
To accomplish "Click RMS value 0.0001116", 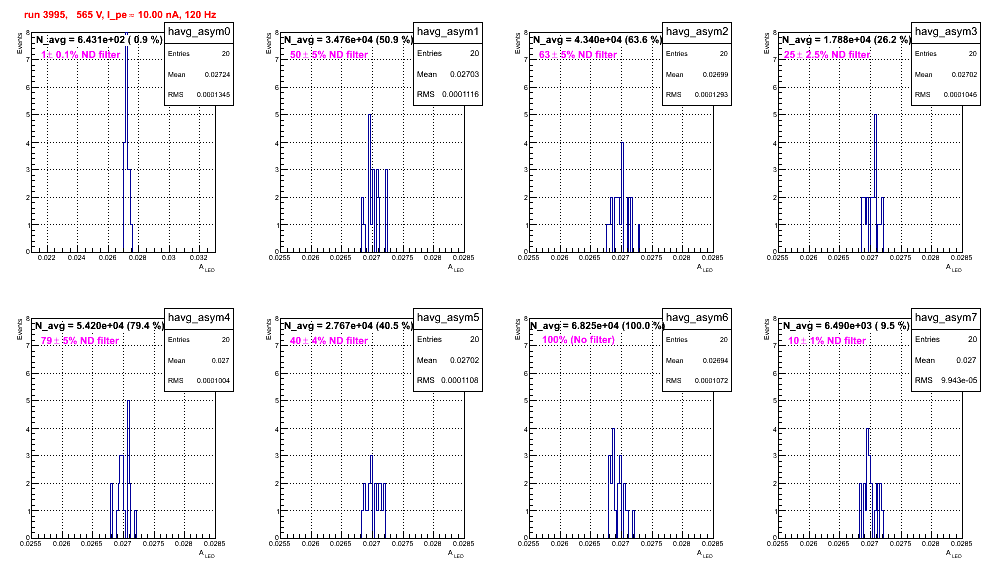I will point(461,95).
